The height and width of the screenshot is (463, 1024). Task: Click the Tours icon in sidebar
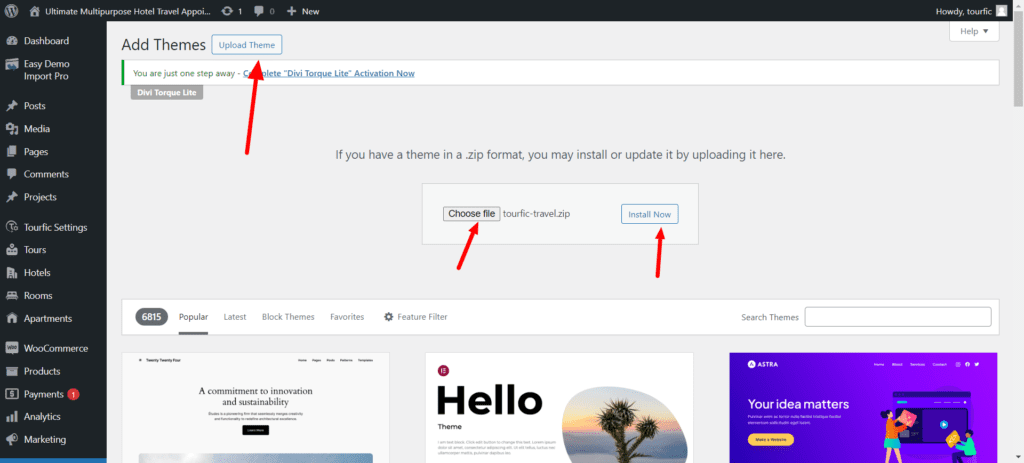pos(11,249)
